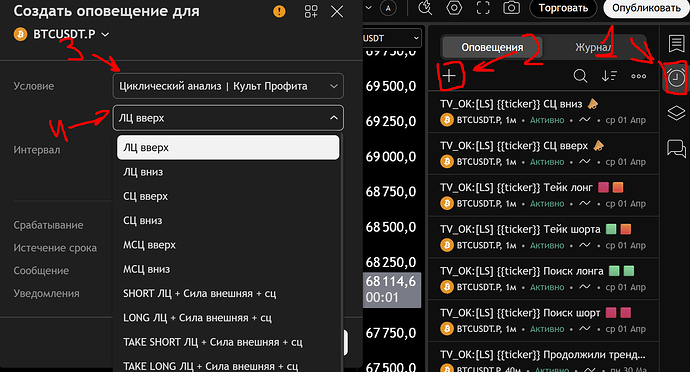Expand the chevron left of circled A

tap(369, 7)
